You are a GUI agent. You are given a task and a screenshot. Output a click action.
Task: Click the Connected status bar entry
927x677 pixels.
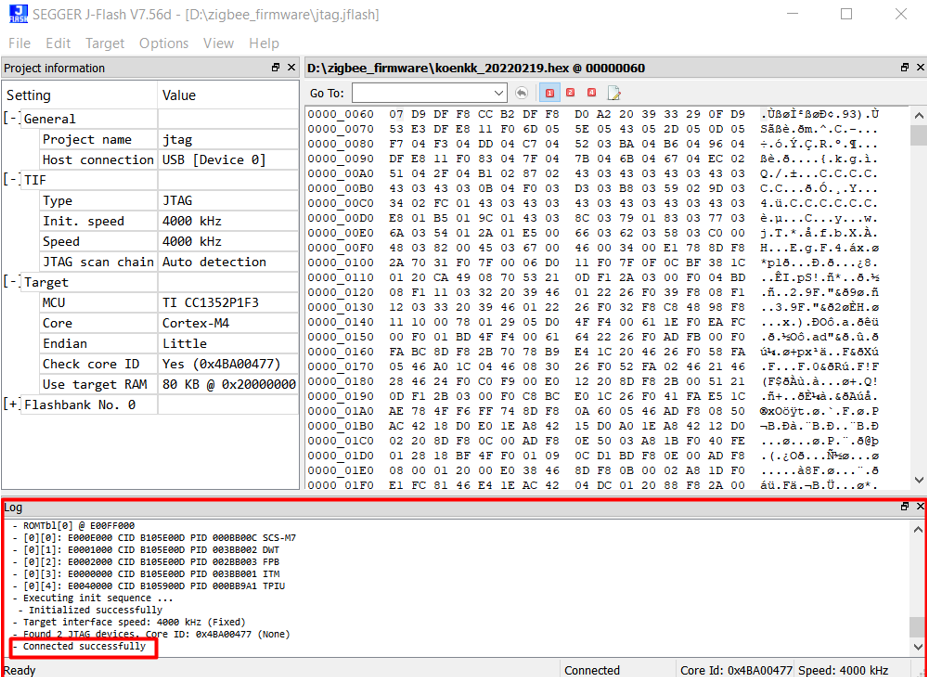592,670
